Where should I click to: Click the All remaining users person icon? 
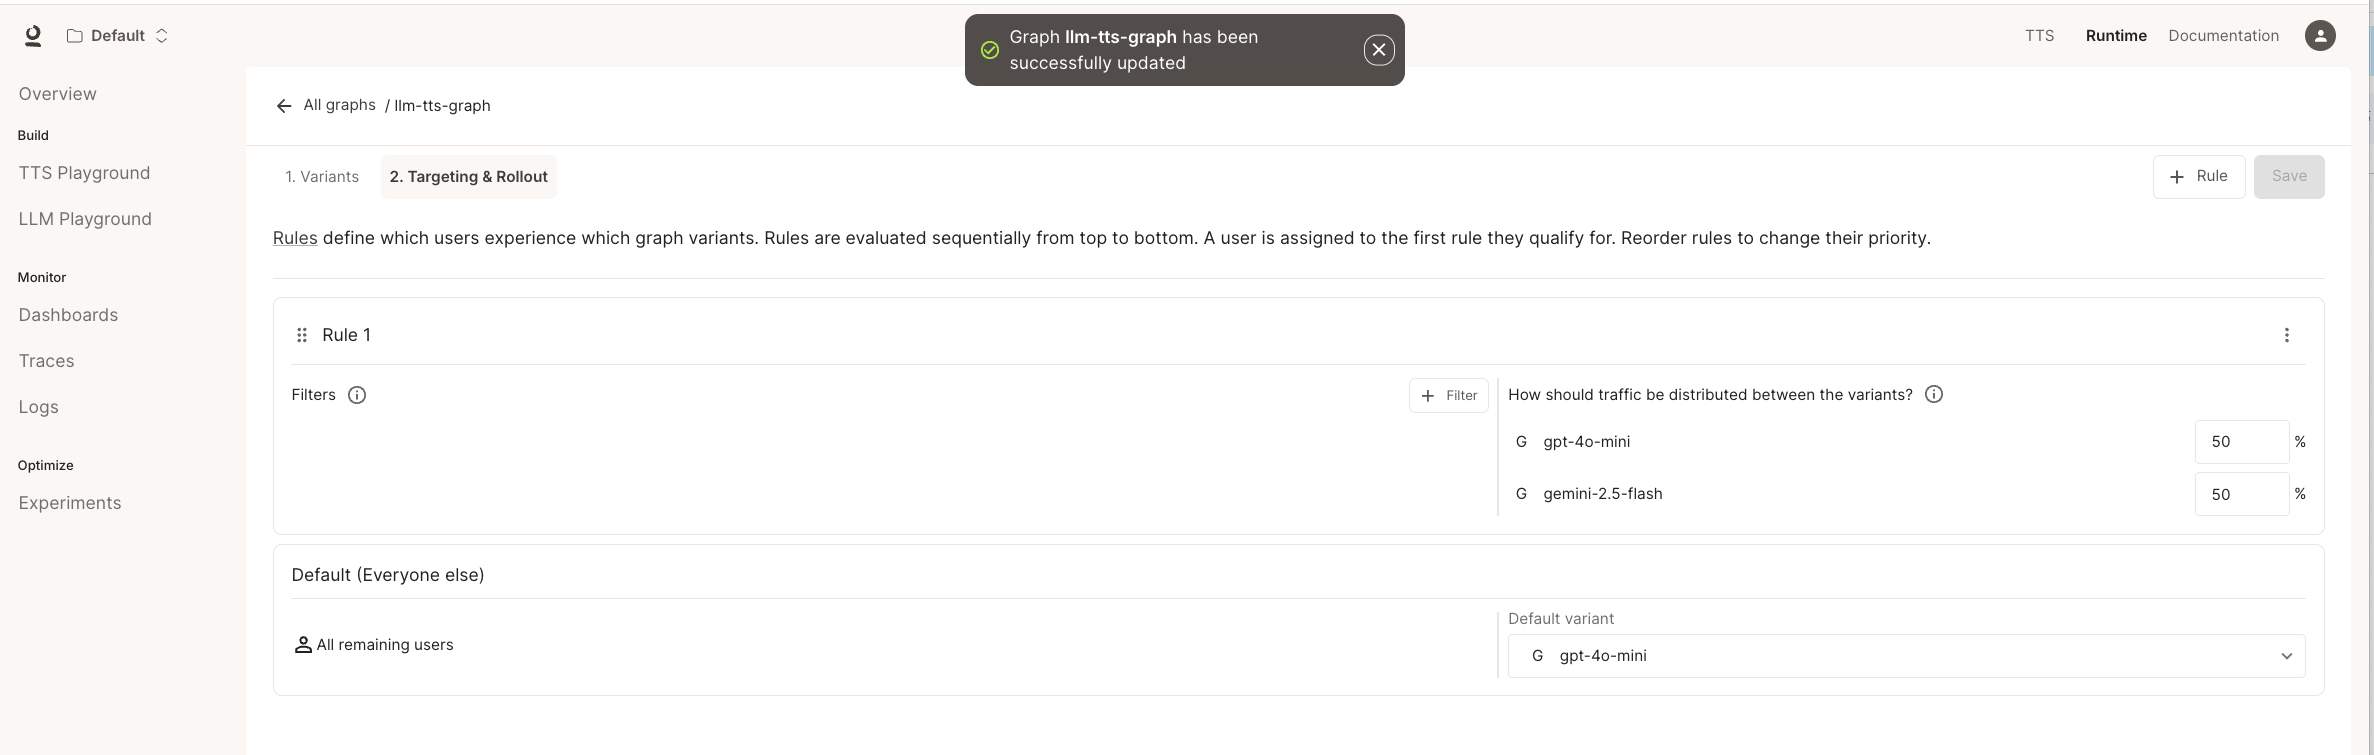[x=303, y=645]
